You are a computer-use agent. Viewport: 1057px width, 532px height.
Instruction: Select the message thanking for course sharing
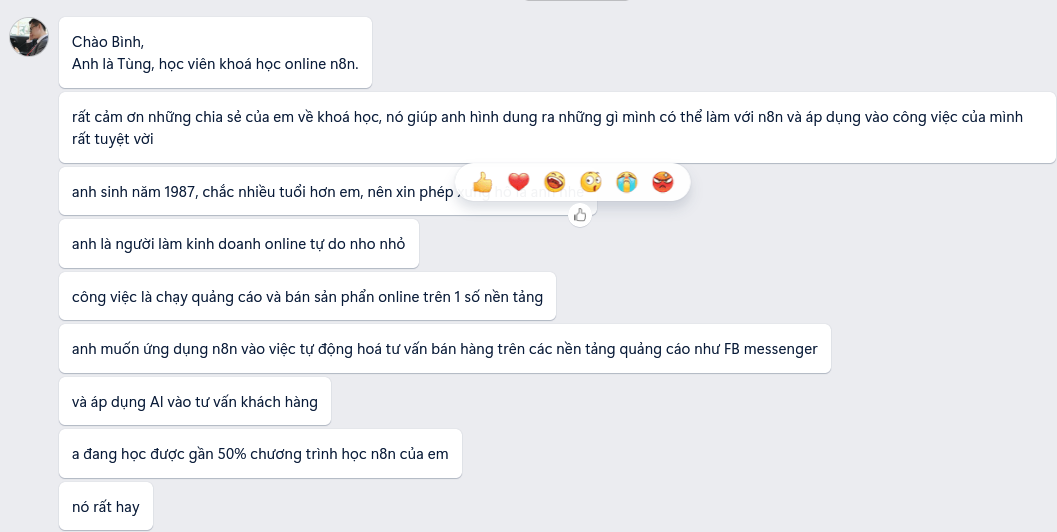coord(557,127)
